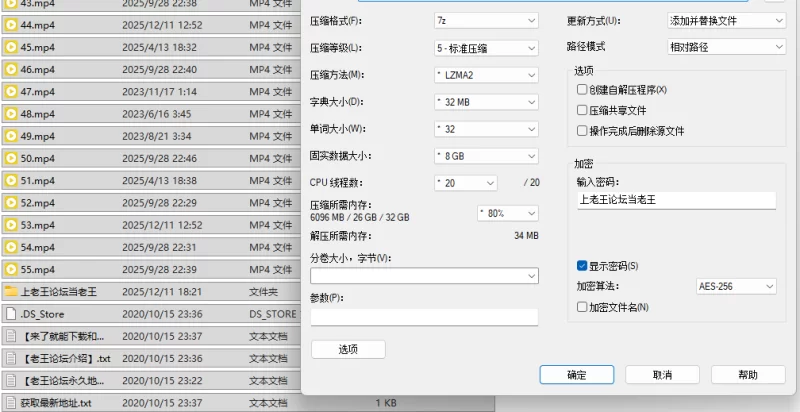
Task: Click the video icon of 44.mp4
Action: [11, 25]
